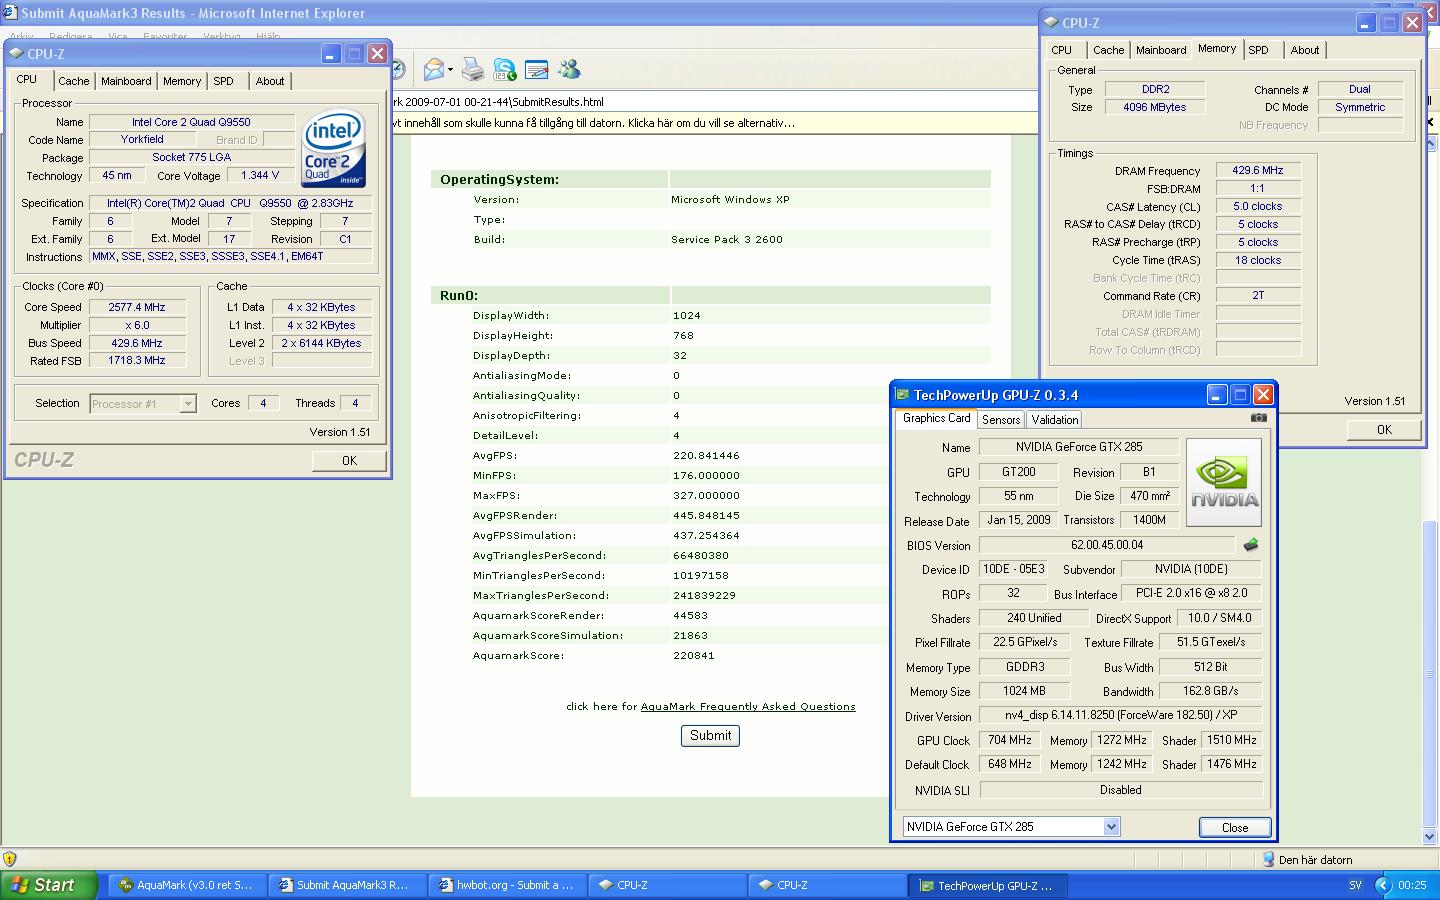1440x900 pixels.
Task: Open AquaMark Frequently Asked Questions link
Action: point(748,706)
